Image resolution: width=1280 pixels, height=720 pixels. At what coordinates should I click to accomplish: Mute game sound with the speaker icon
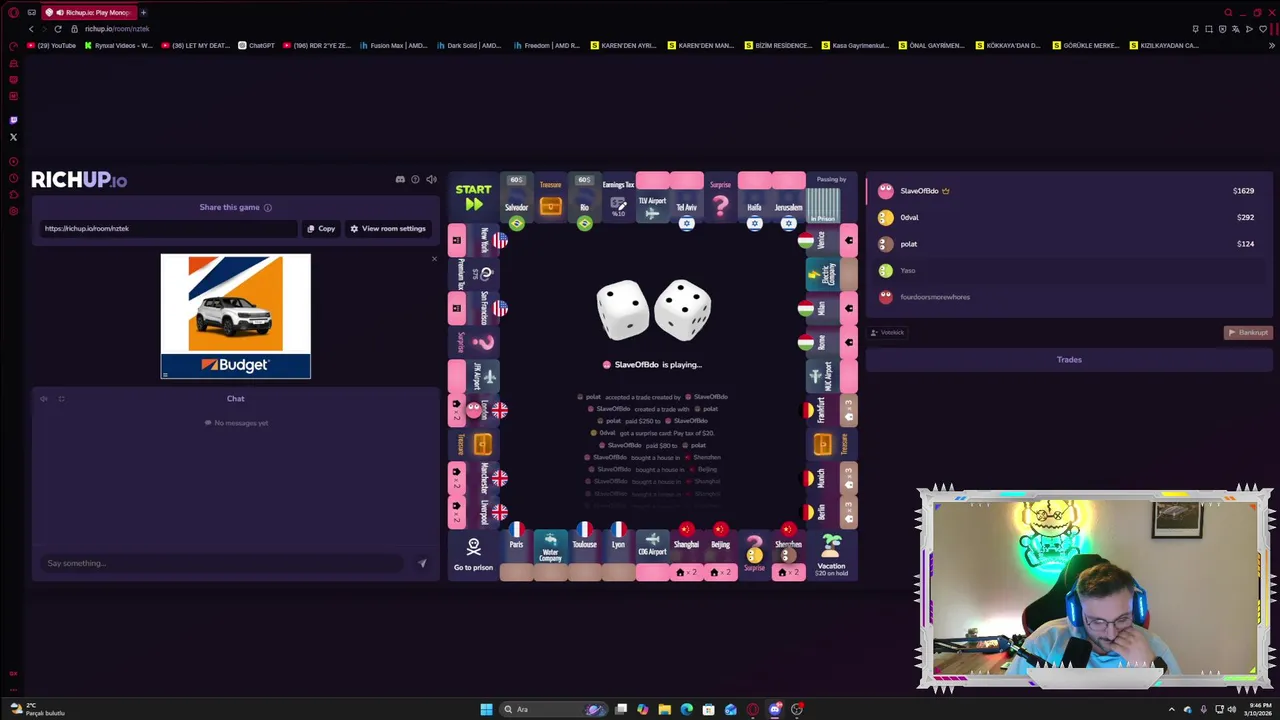tap(431, 180)
